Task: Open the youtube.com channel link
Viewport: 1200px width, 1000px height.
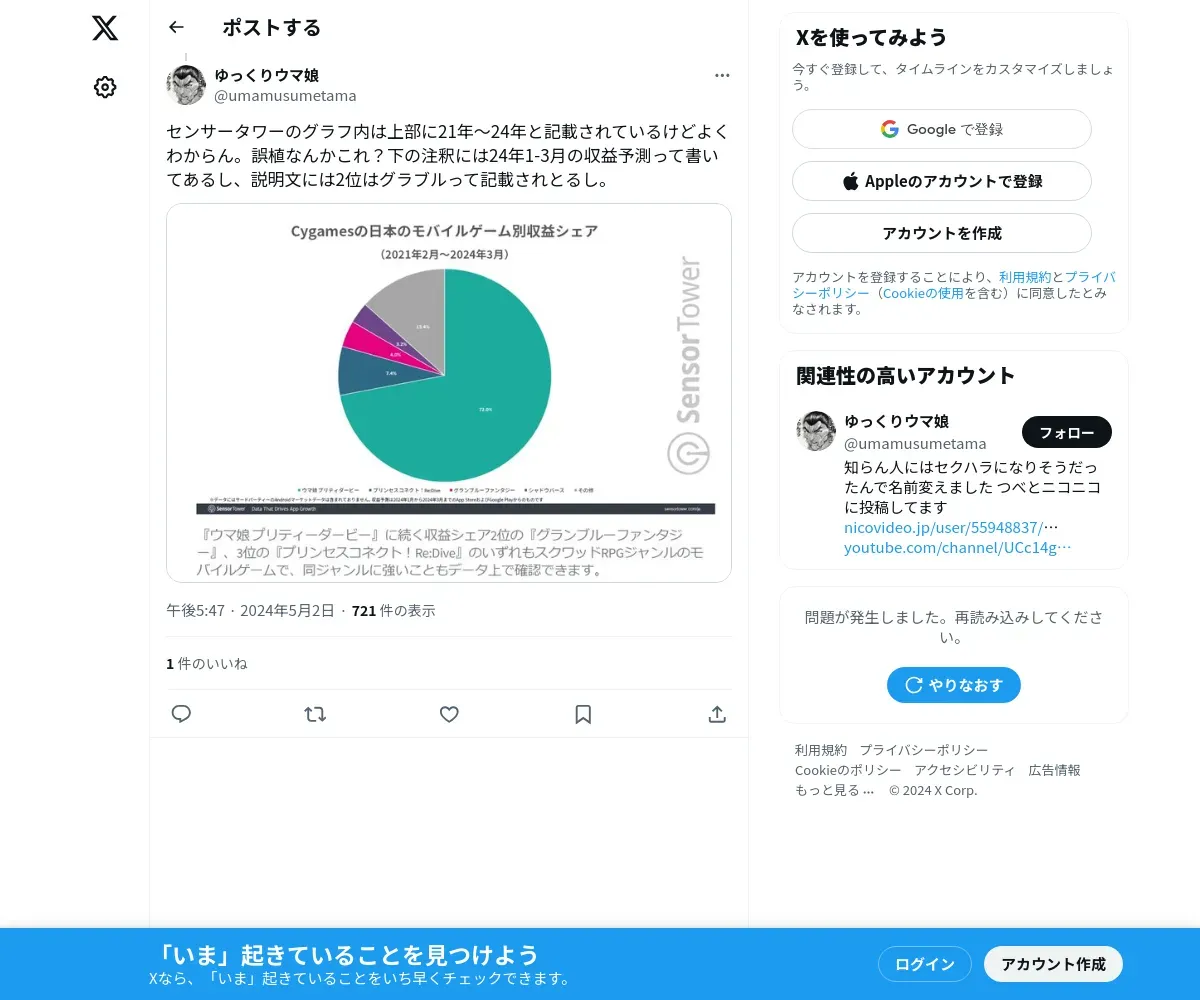Action: pos(958,548)
